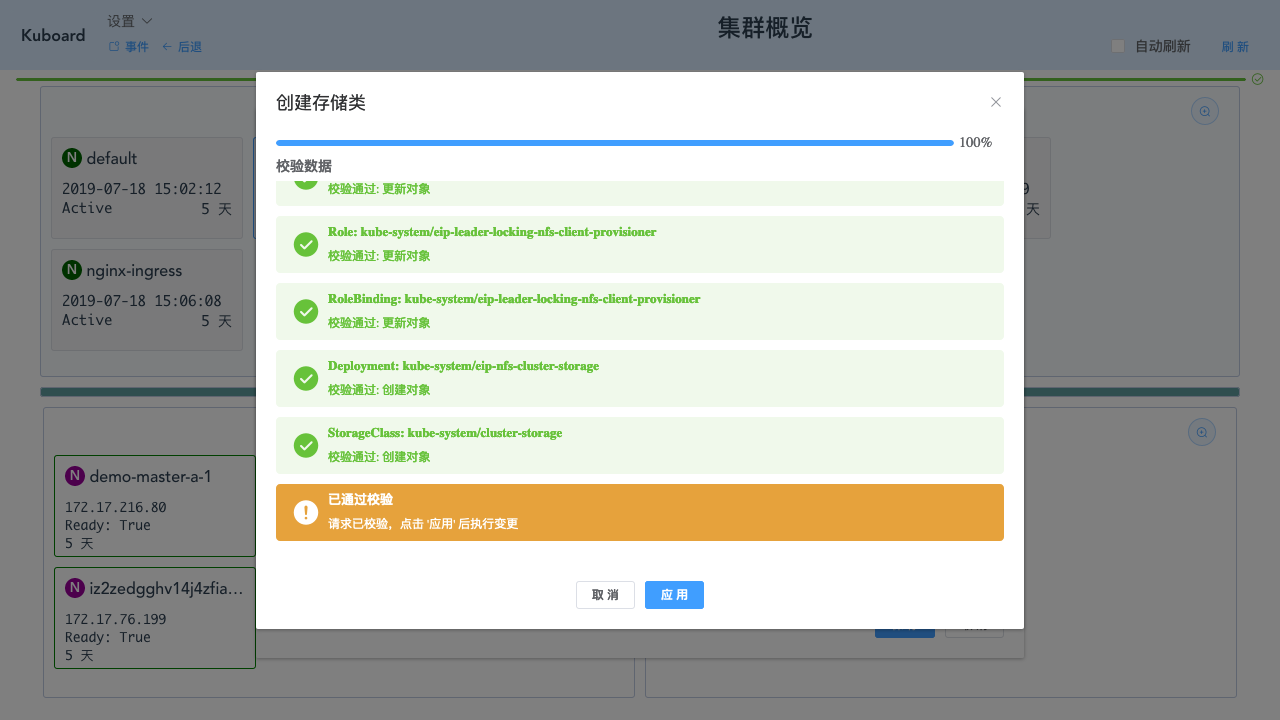
Task: Click the circular icon at top-right of namespace panel
Action: [x=1204, y=111]
